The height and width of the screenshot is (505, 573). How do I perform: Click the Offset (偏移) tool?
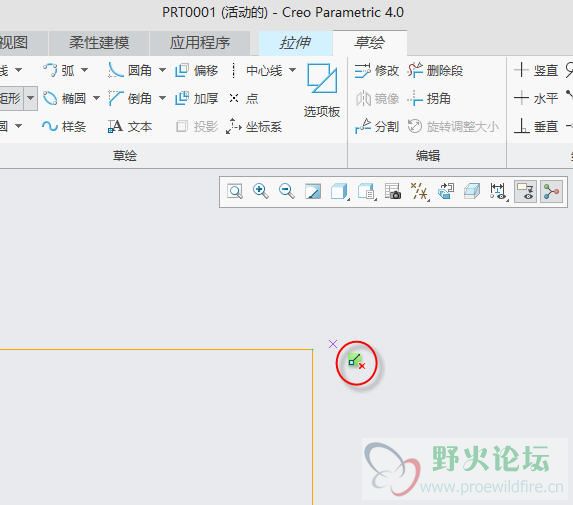[x=197, y=70]
